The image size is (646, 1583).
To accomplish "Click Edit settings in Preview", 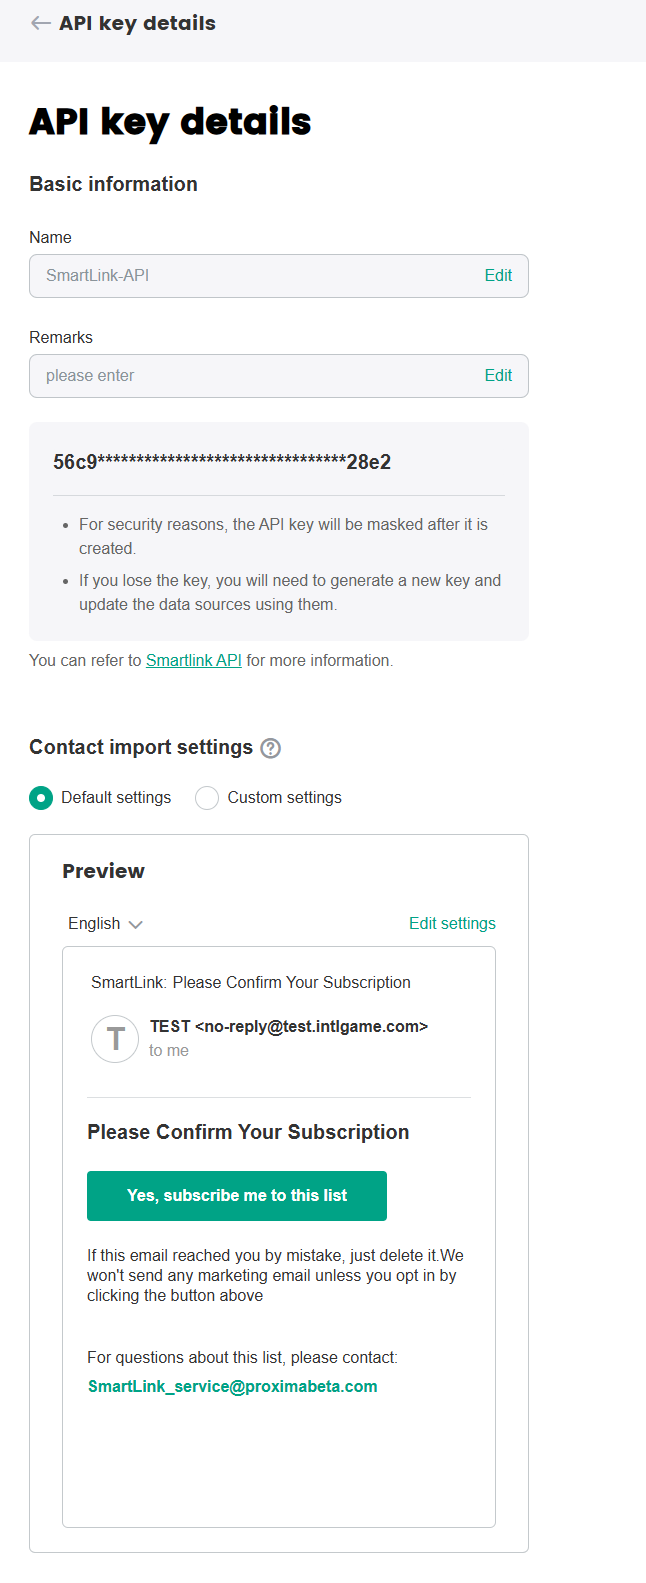I will coord(452,923).
